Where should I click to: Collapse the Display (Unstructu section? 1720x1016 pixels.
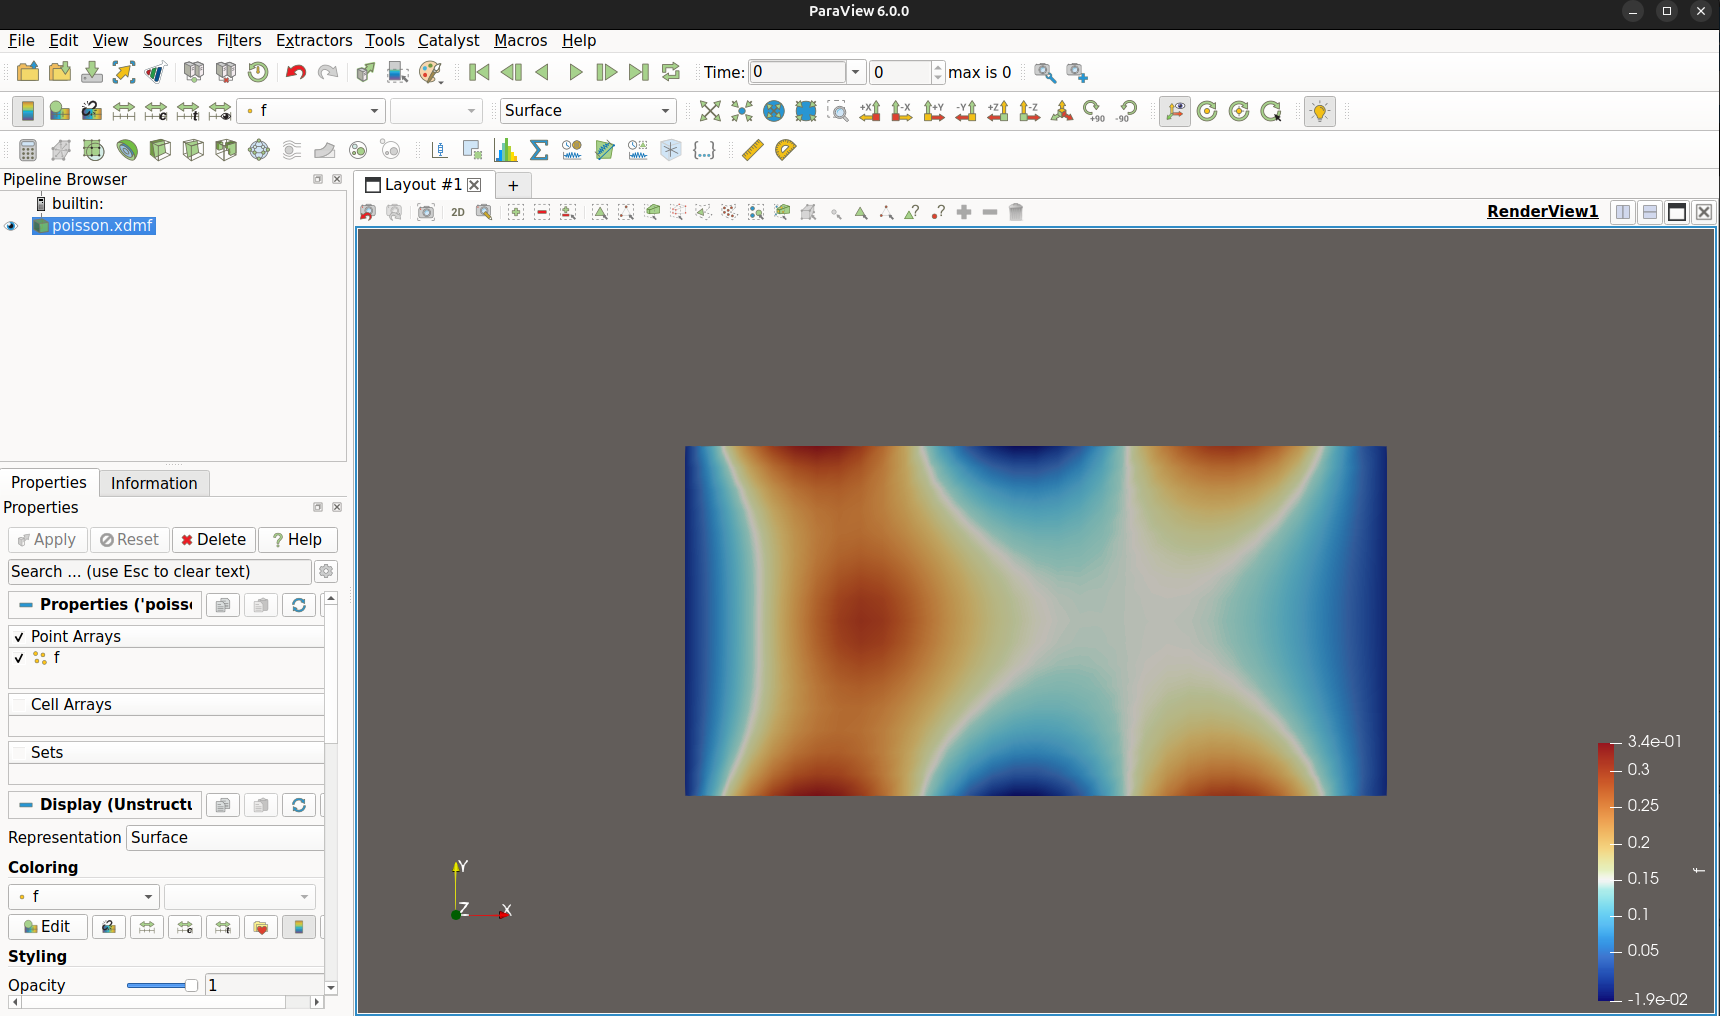click(106, 805)
